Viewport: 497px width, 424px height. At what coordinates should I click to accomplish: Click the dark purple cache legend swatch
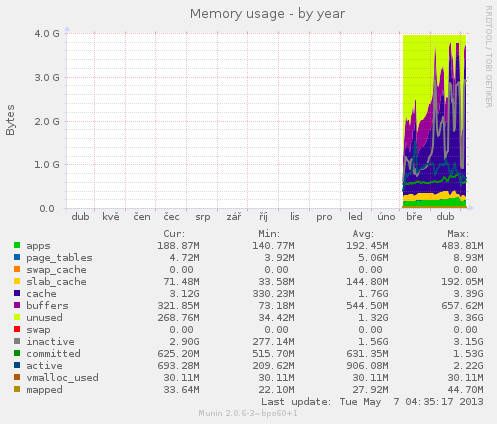(x=17, y=293)
